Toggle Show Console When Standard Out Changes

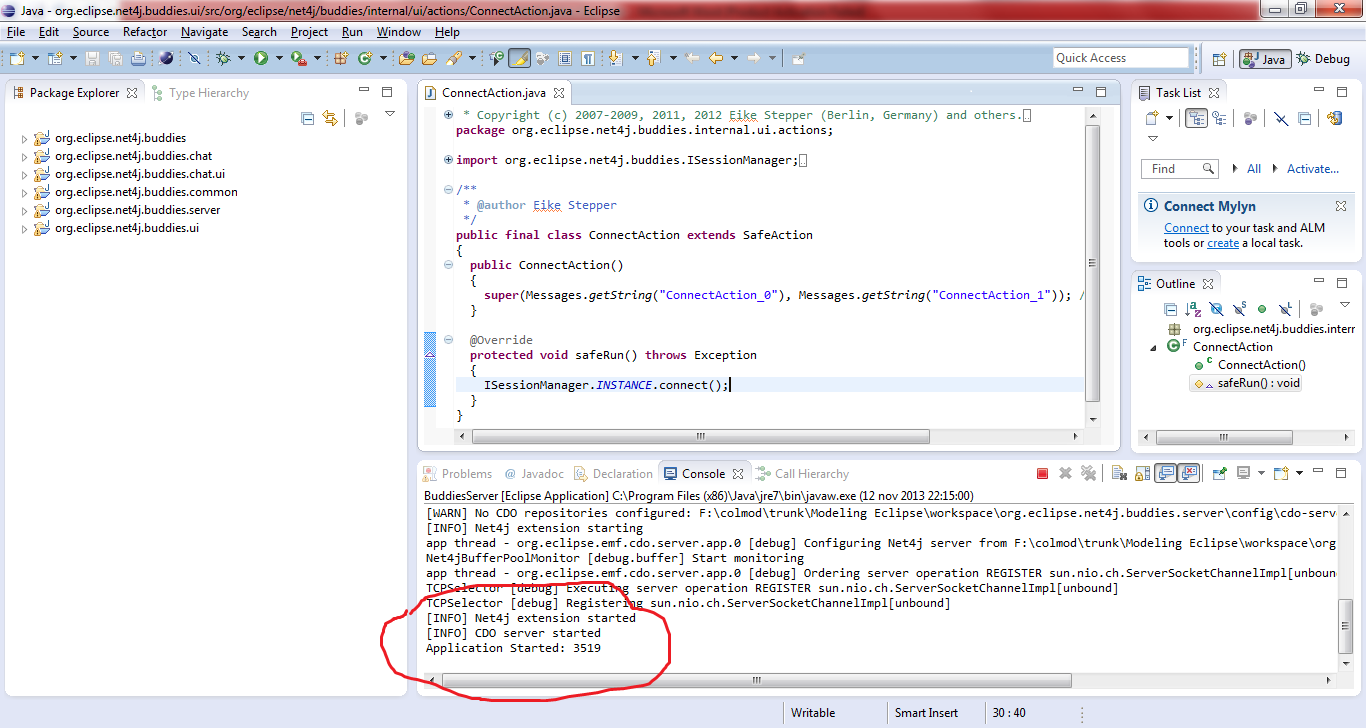[x=1165, y=473]
